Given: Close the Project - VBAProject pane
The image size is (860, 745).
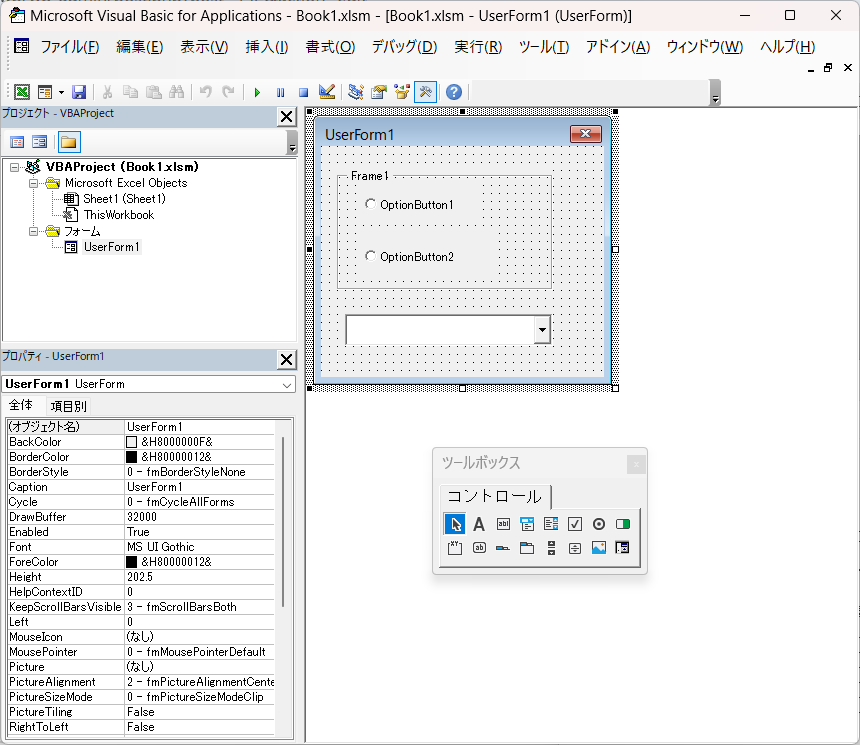Looking at the screenshot, I should (286, 117).
